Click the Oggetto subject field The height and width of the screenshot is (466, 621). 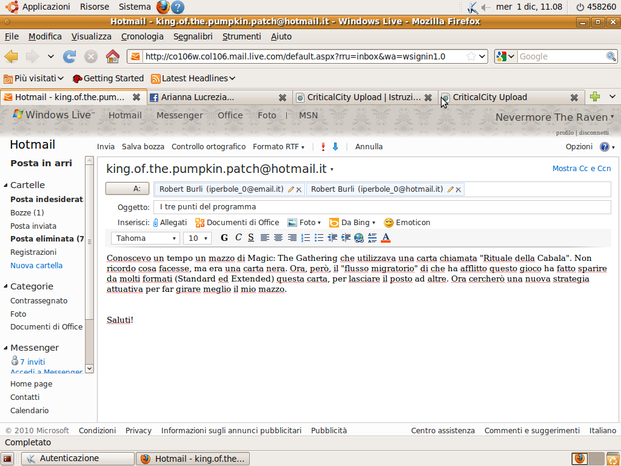pyautogui.click(x=382, y=207)
